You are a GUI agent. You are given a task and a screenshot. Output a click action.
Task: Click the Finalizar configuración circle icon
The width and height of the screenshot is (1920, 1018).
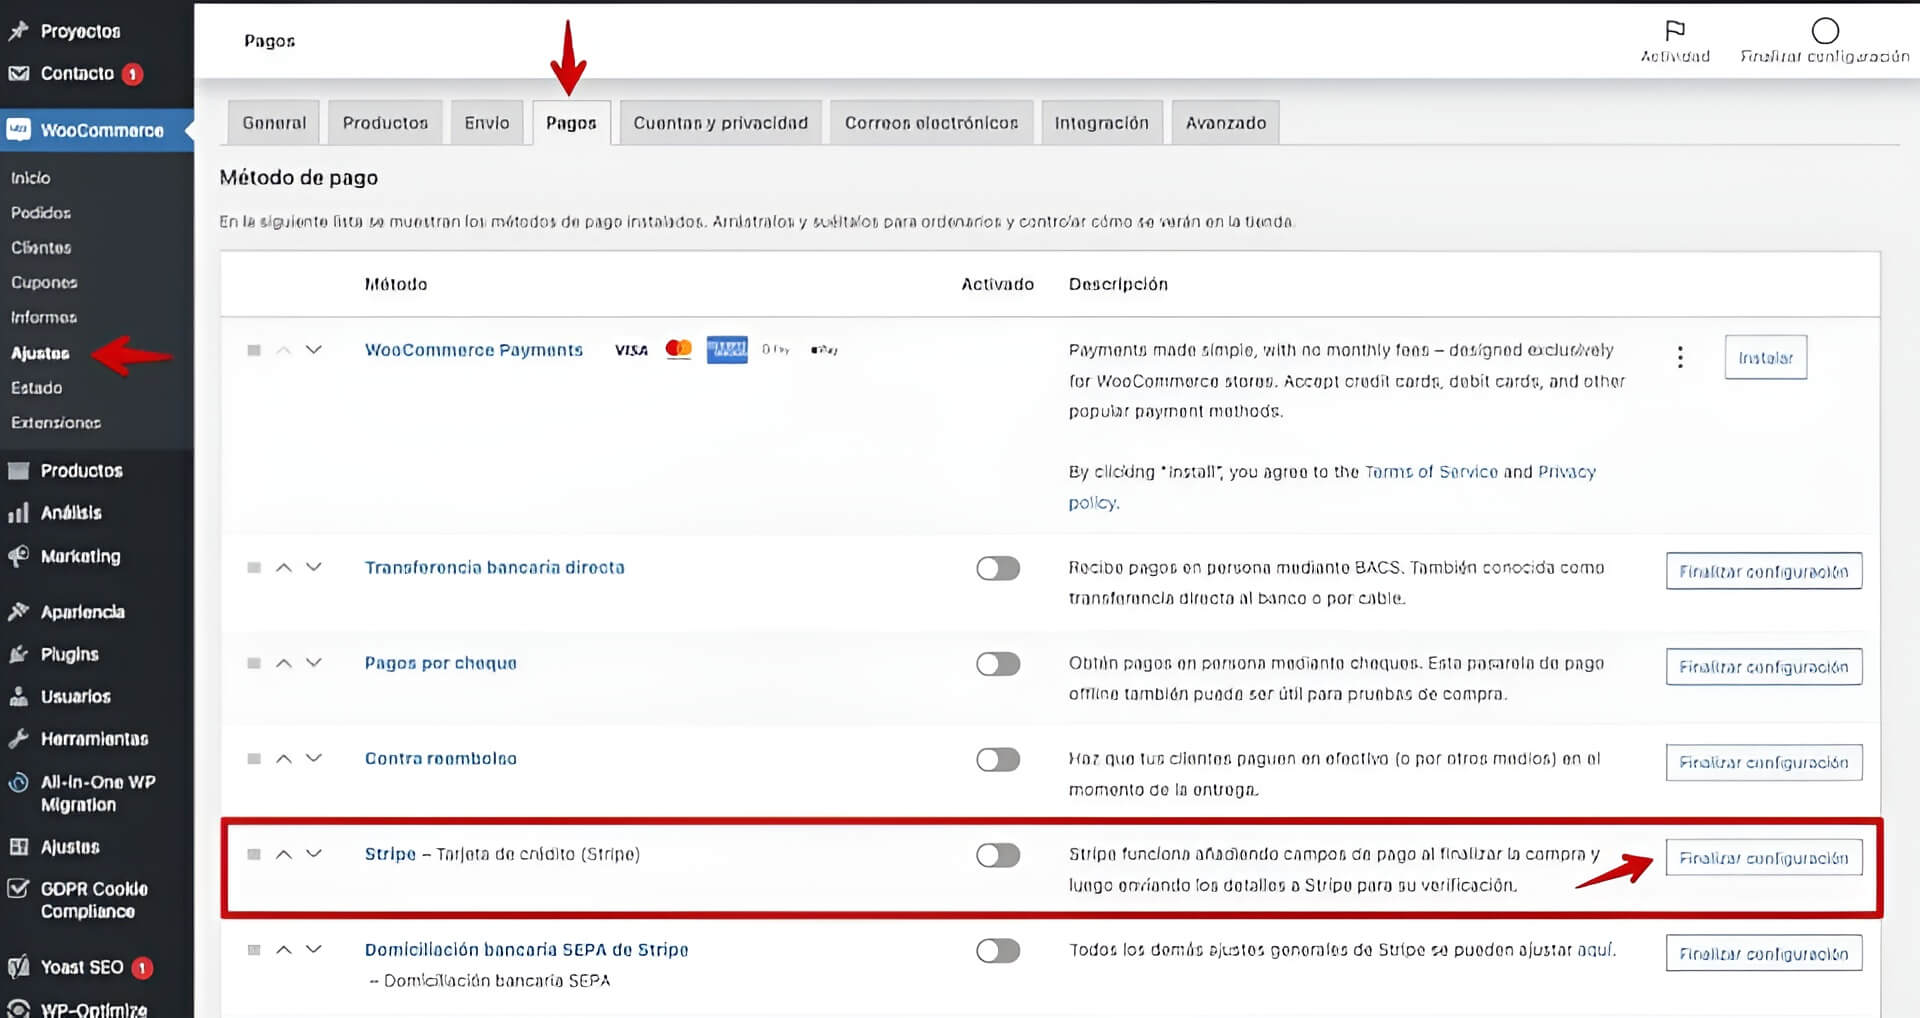click(x=1825, y=31)
